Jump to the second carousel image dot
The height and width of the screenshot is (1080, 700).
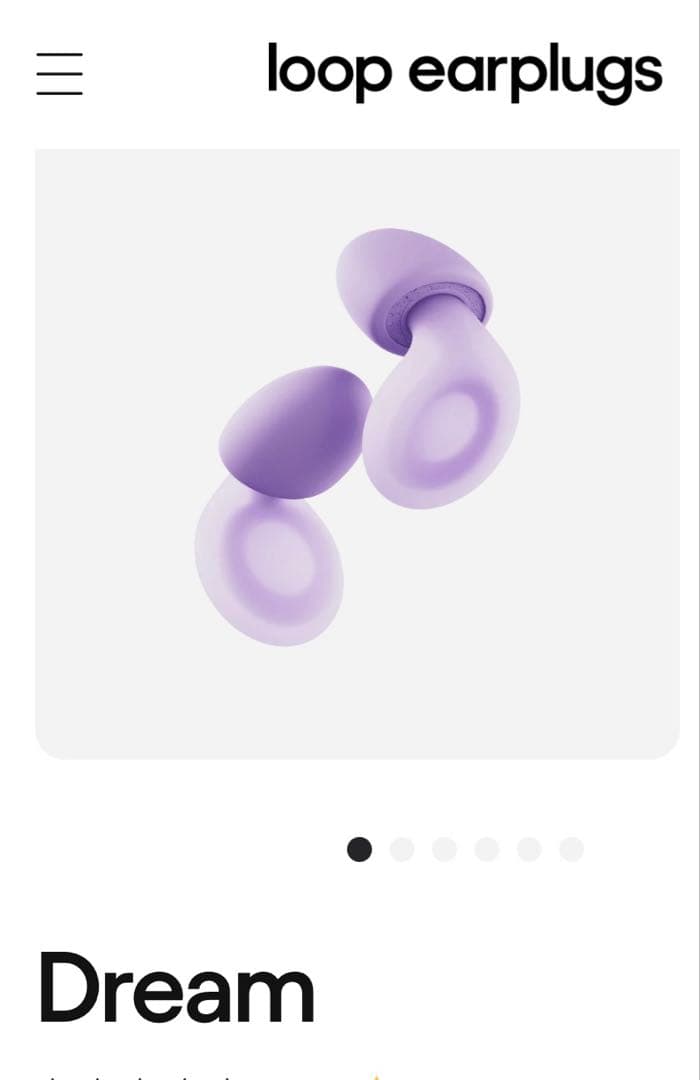pos(402,849)
